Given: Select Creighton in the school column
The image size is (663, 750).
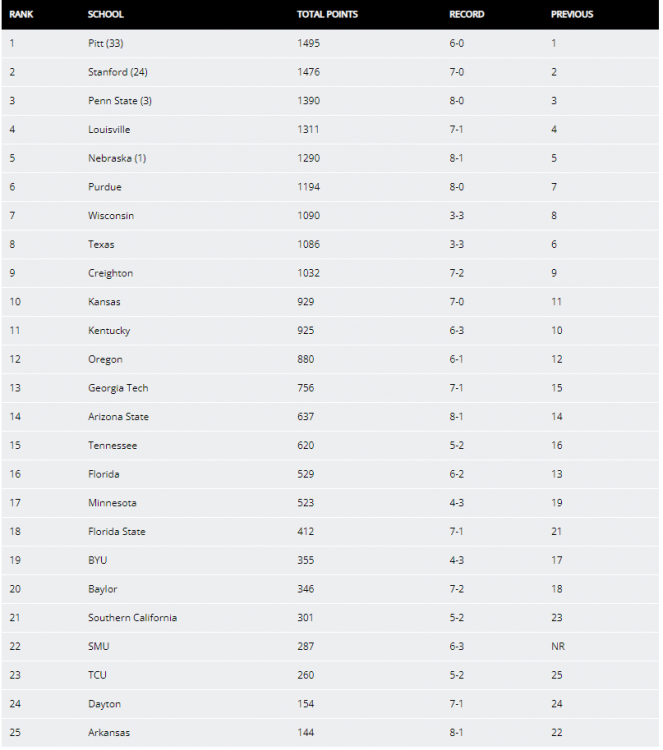Looking at the screenshot, I should coord(110,273).
